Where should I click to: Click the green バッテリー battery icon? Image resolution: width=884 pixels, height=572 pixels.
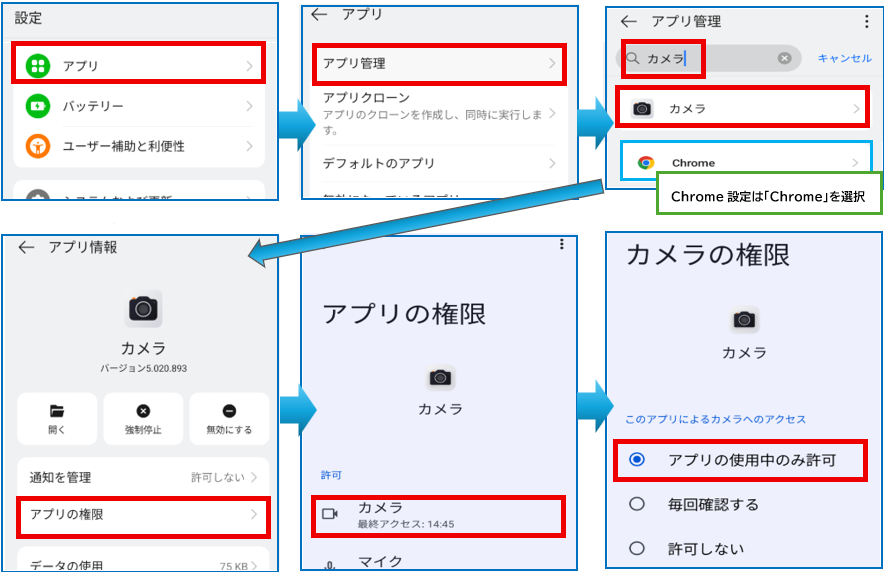(38, 106)
